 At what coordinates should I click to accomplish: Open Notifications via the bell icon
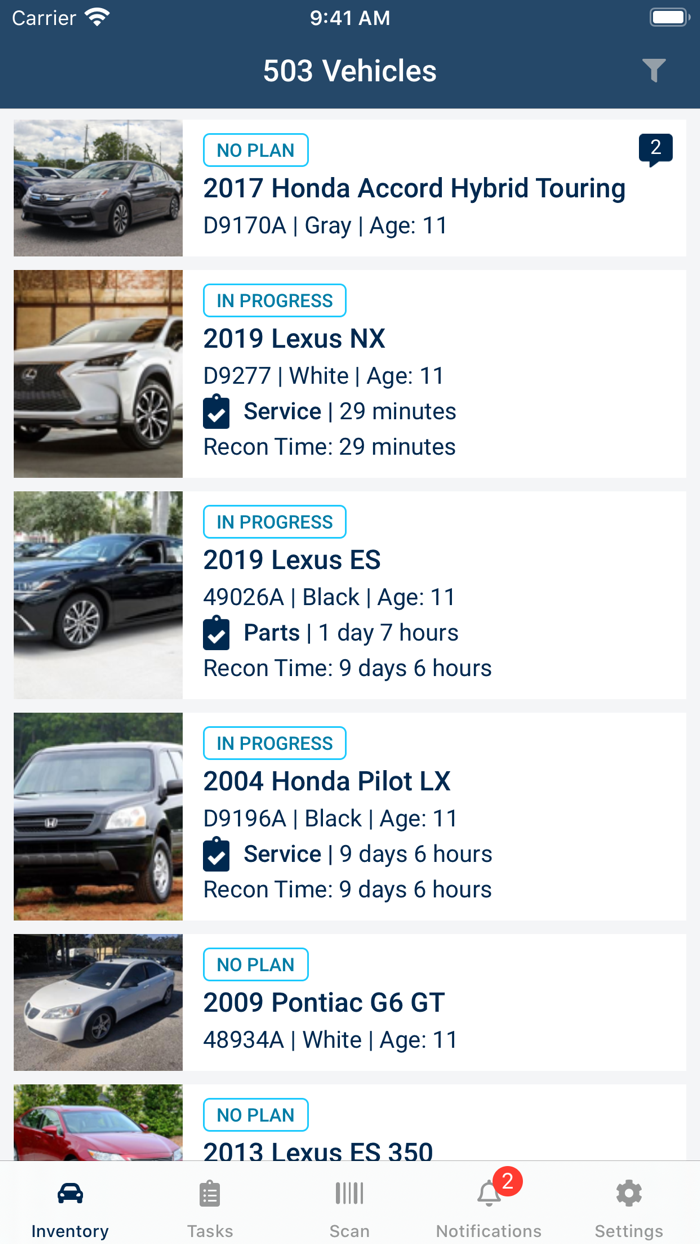[489, 1192]
